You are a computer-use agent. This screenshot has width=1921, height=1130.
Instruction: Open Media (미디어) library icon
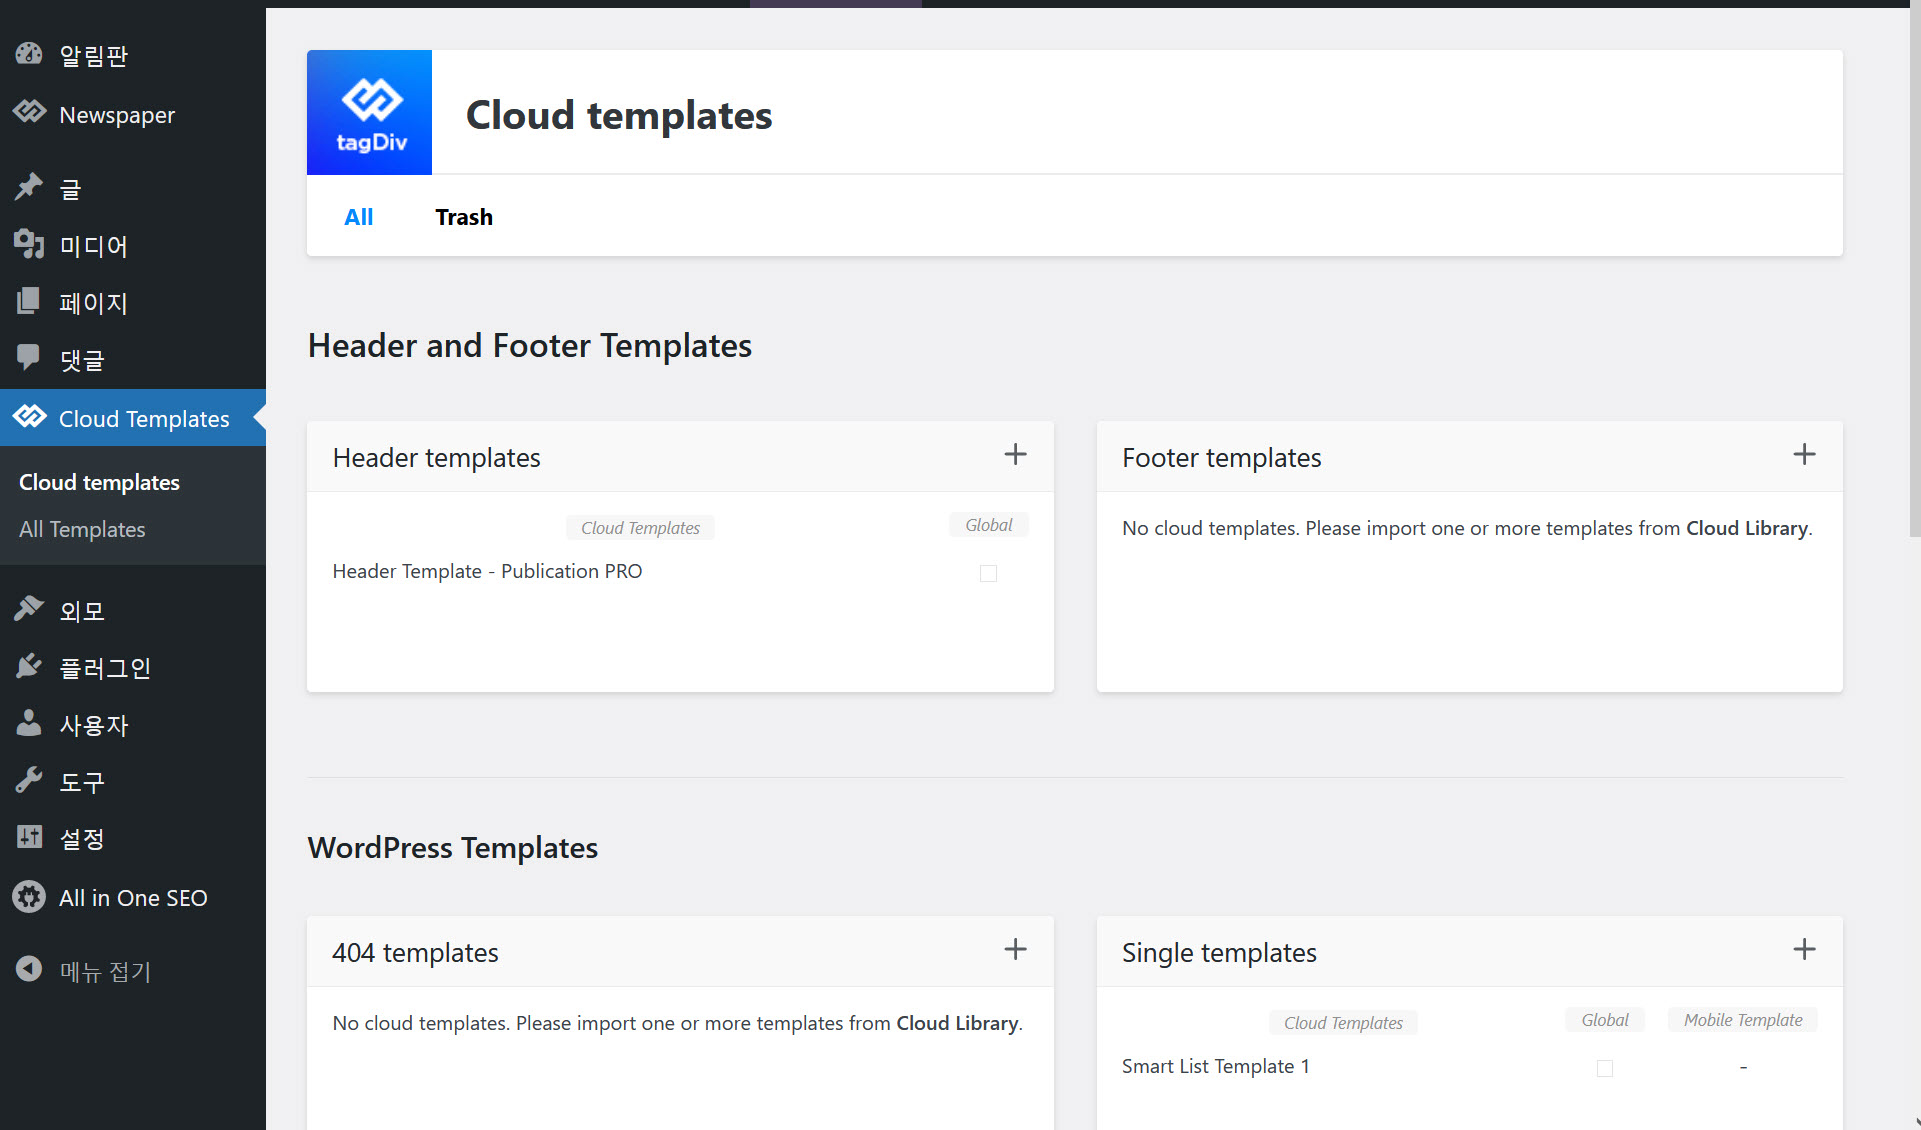point(29,244)
